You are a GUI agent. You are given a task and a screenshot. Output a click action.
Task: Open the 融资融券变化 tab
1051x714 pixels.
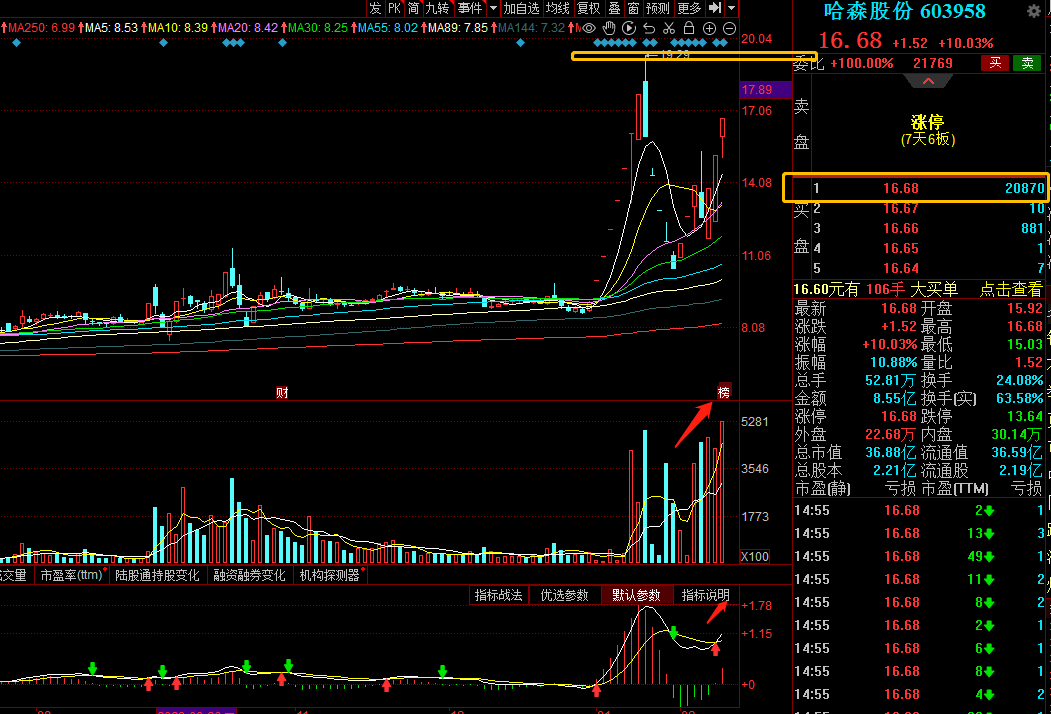[250, 575]
